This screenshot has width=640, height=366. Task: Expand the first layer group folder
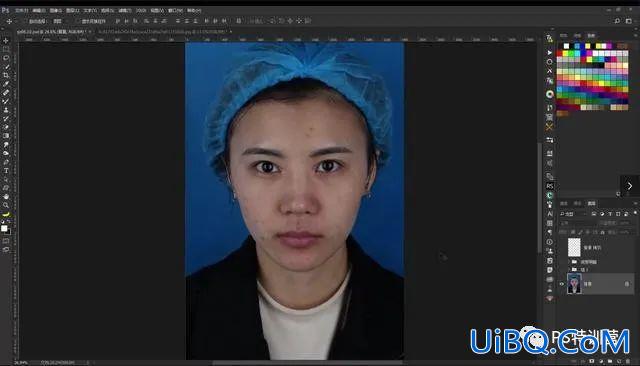pos(569,262)
